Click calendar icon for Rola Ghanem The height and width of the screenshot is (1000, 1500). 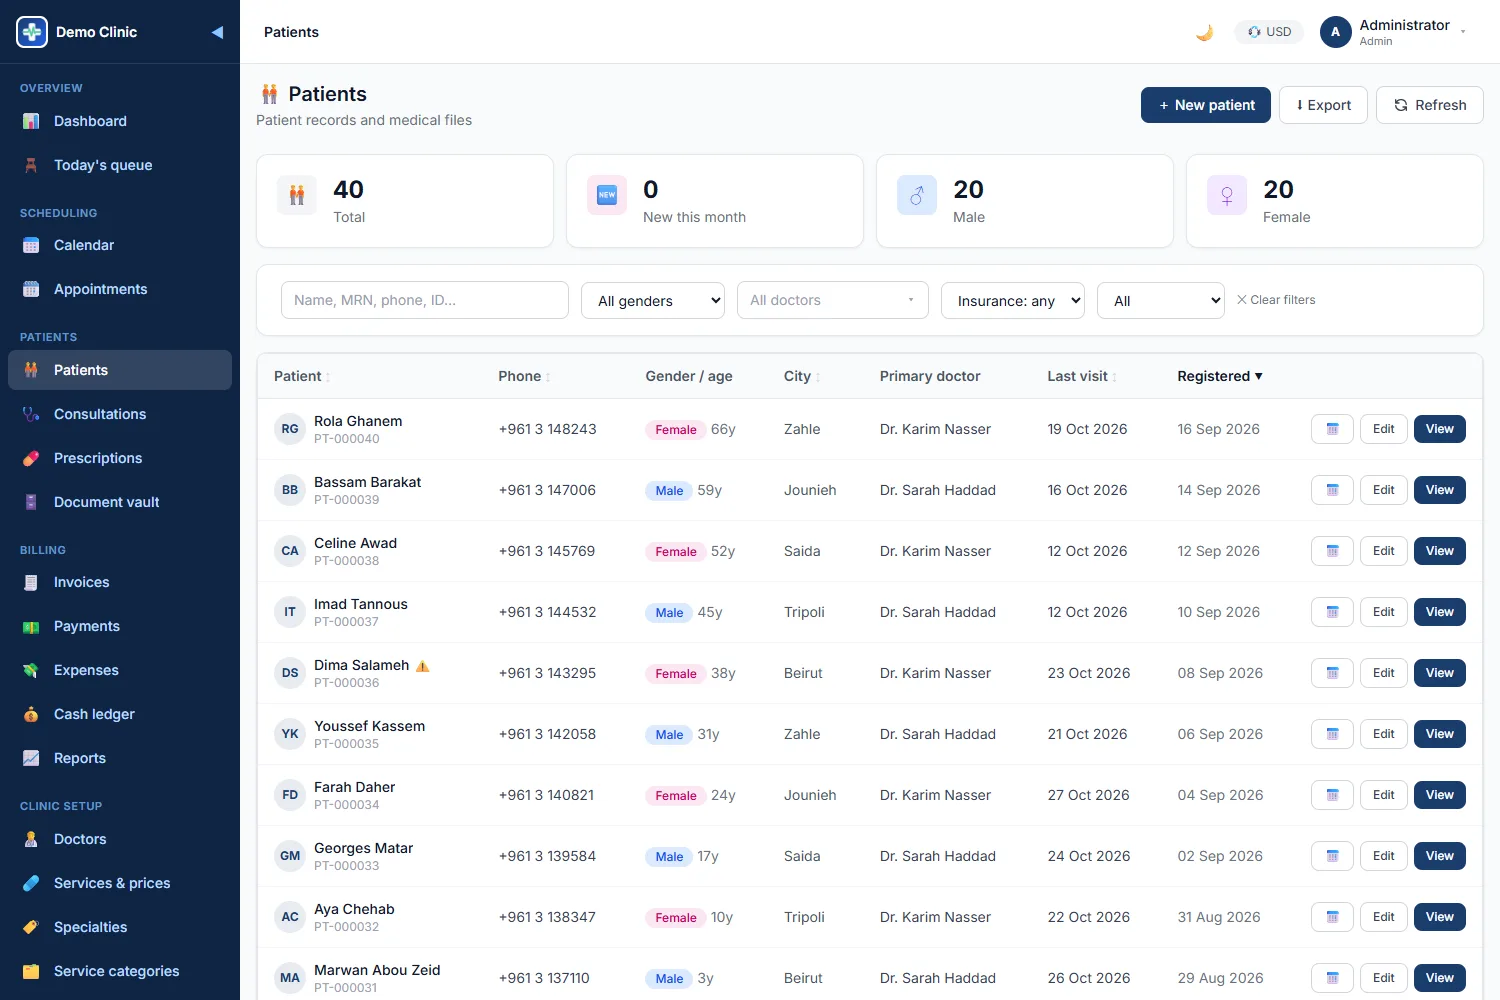coord(1332,429)
